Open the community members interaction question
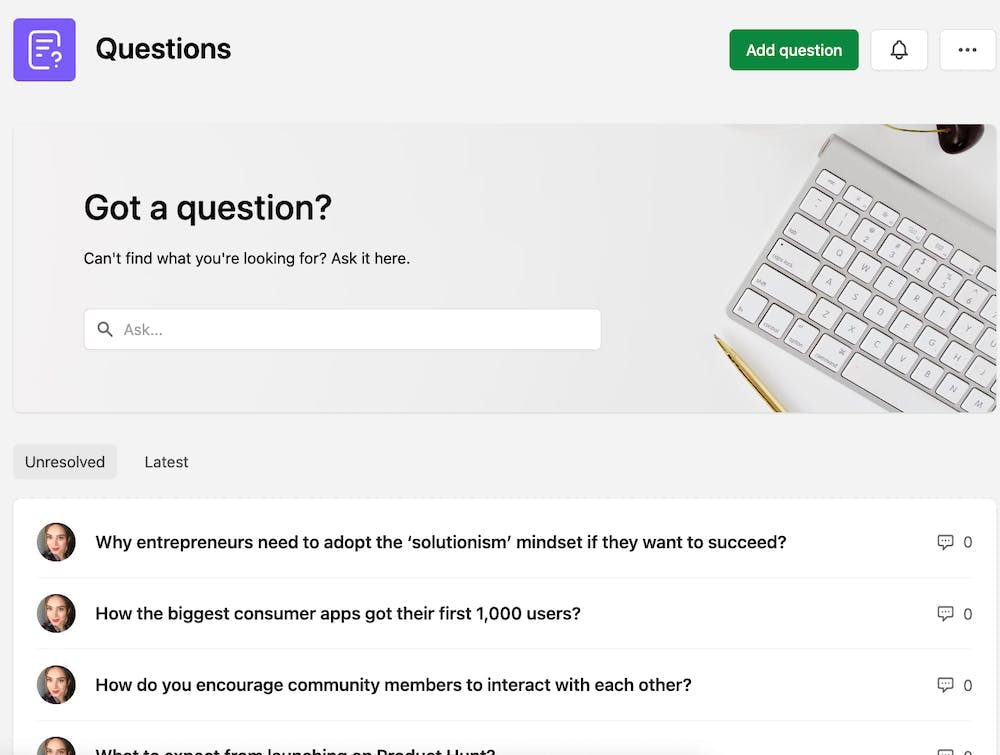 point(393,685)
